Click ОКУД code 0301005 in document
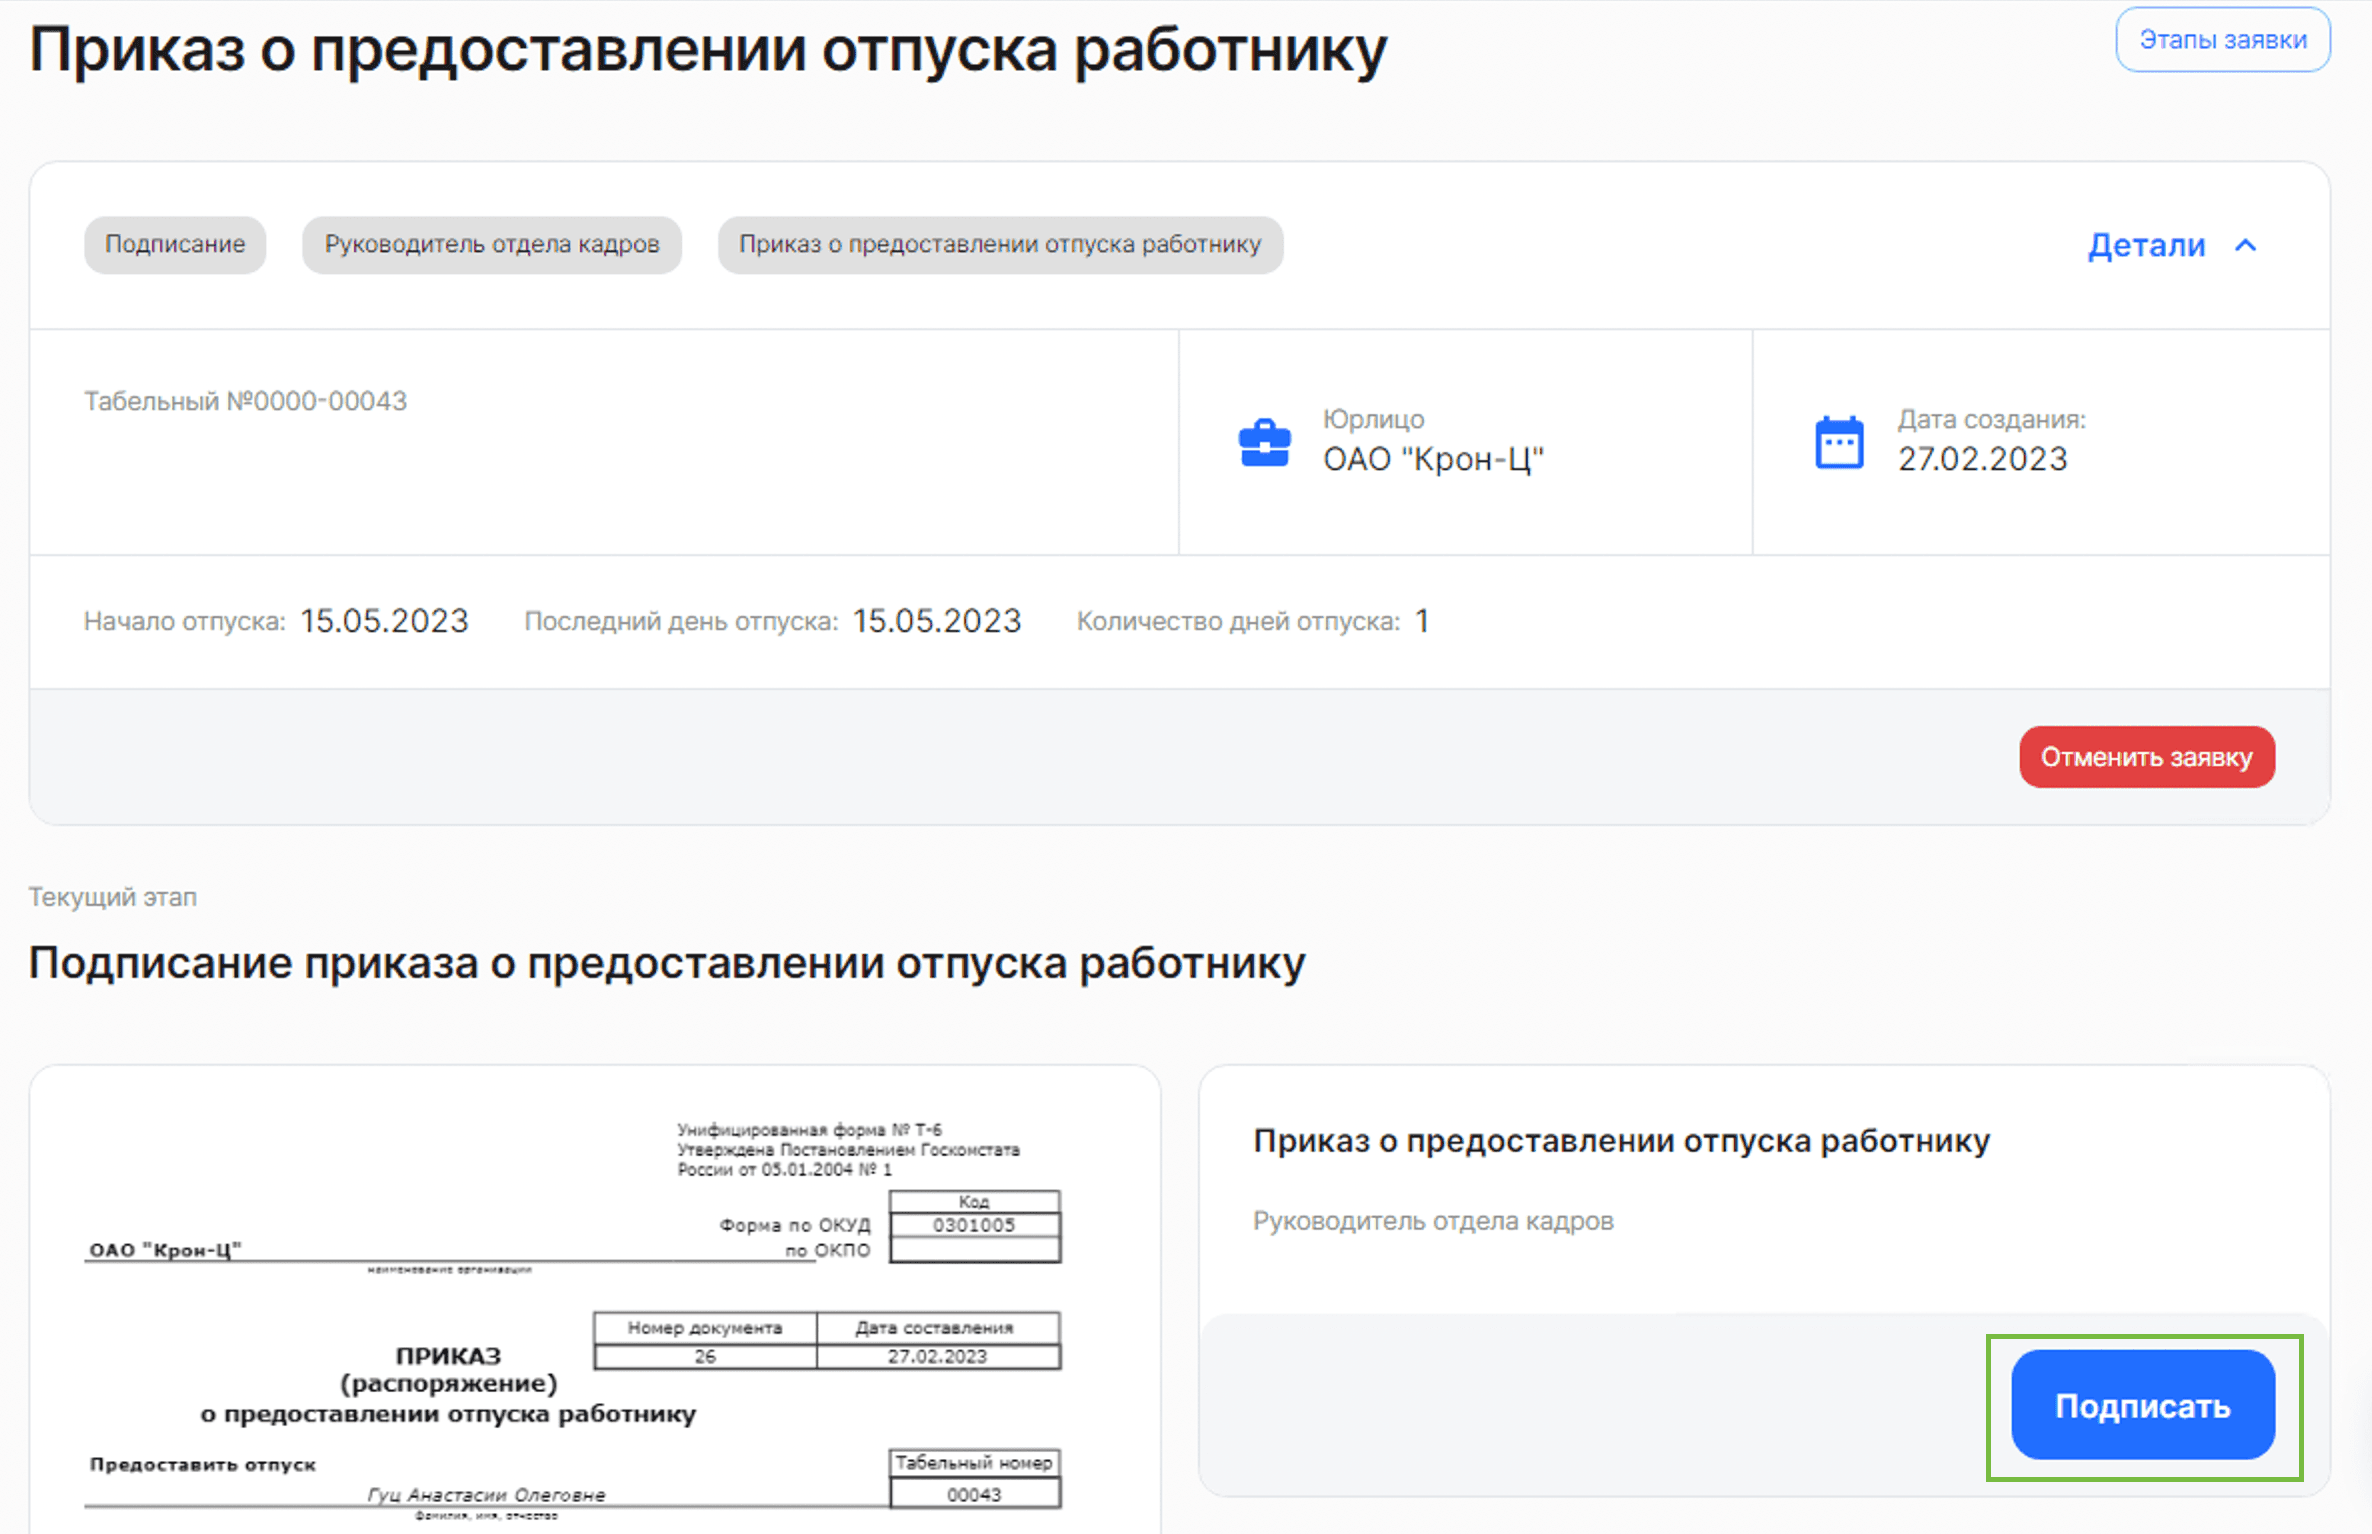Screen dimensions: 2372x1534 974,1225
